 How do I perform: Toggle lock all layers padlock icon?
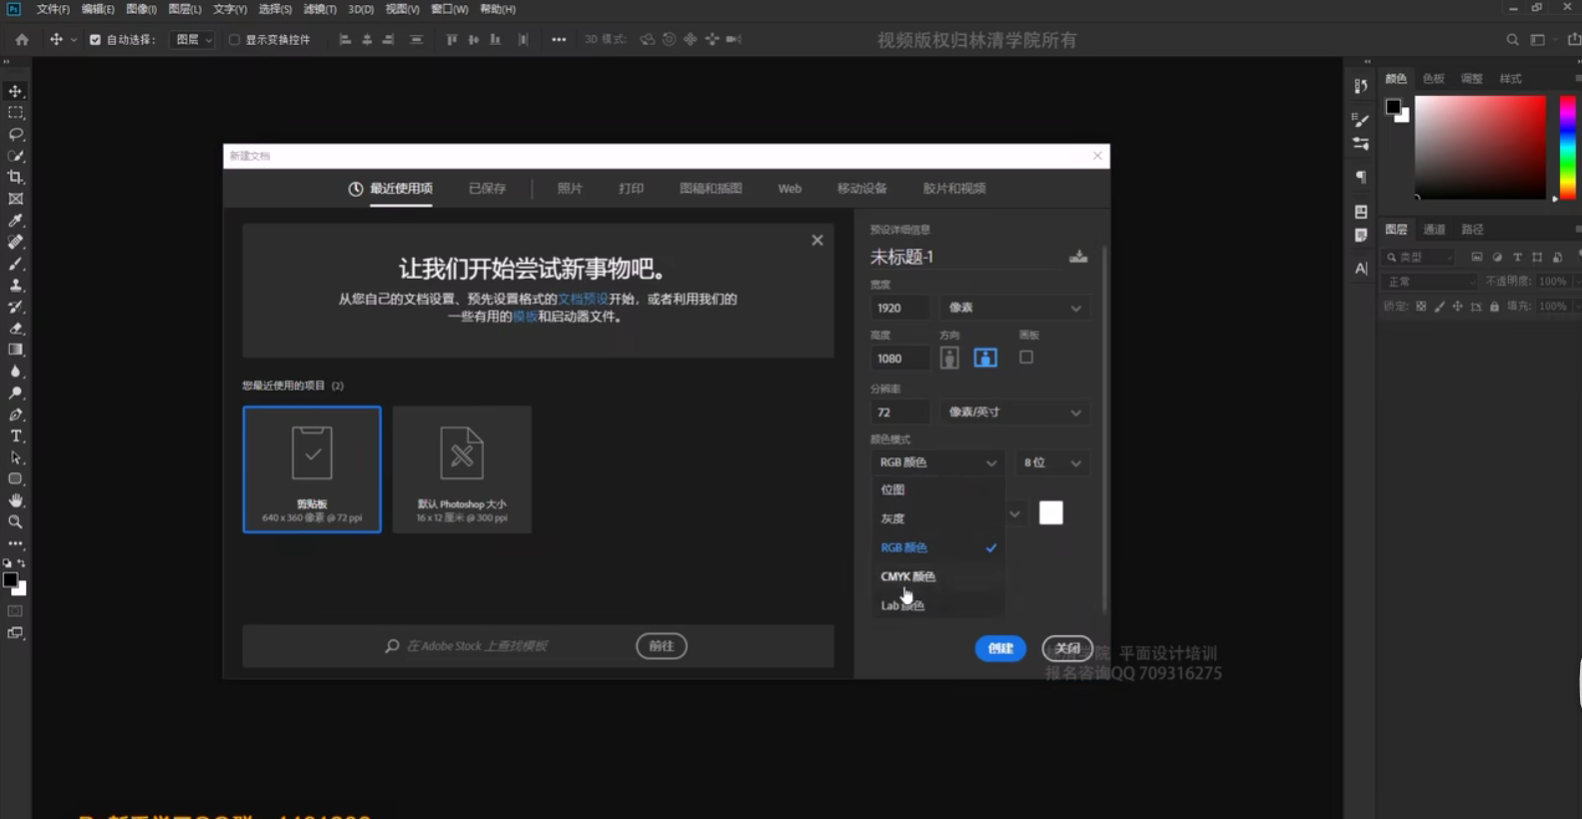1494,307
